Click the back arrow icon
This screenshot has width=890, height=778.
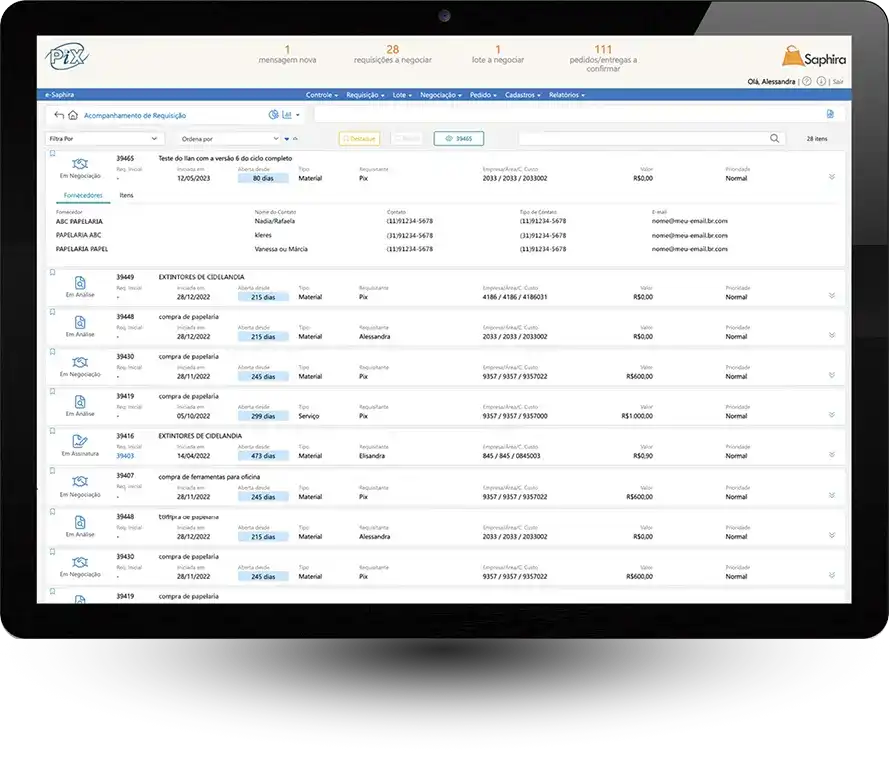point(59,115)
